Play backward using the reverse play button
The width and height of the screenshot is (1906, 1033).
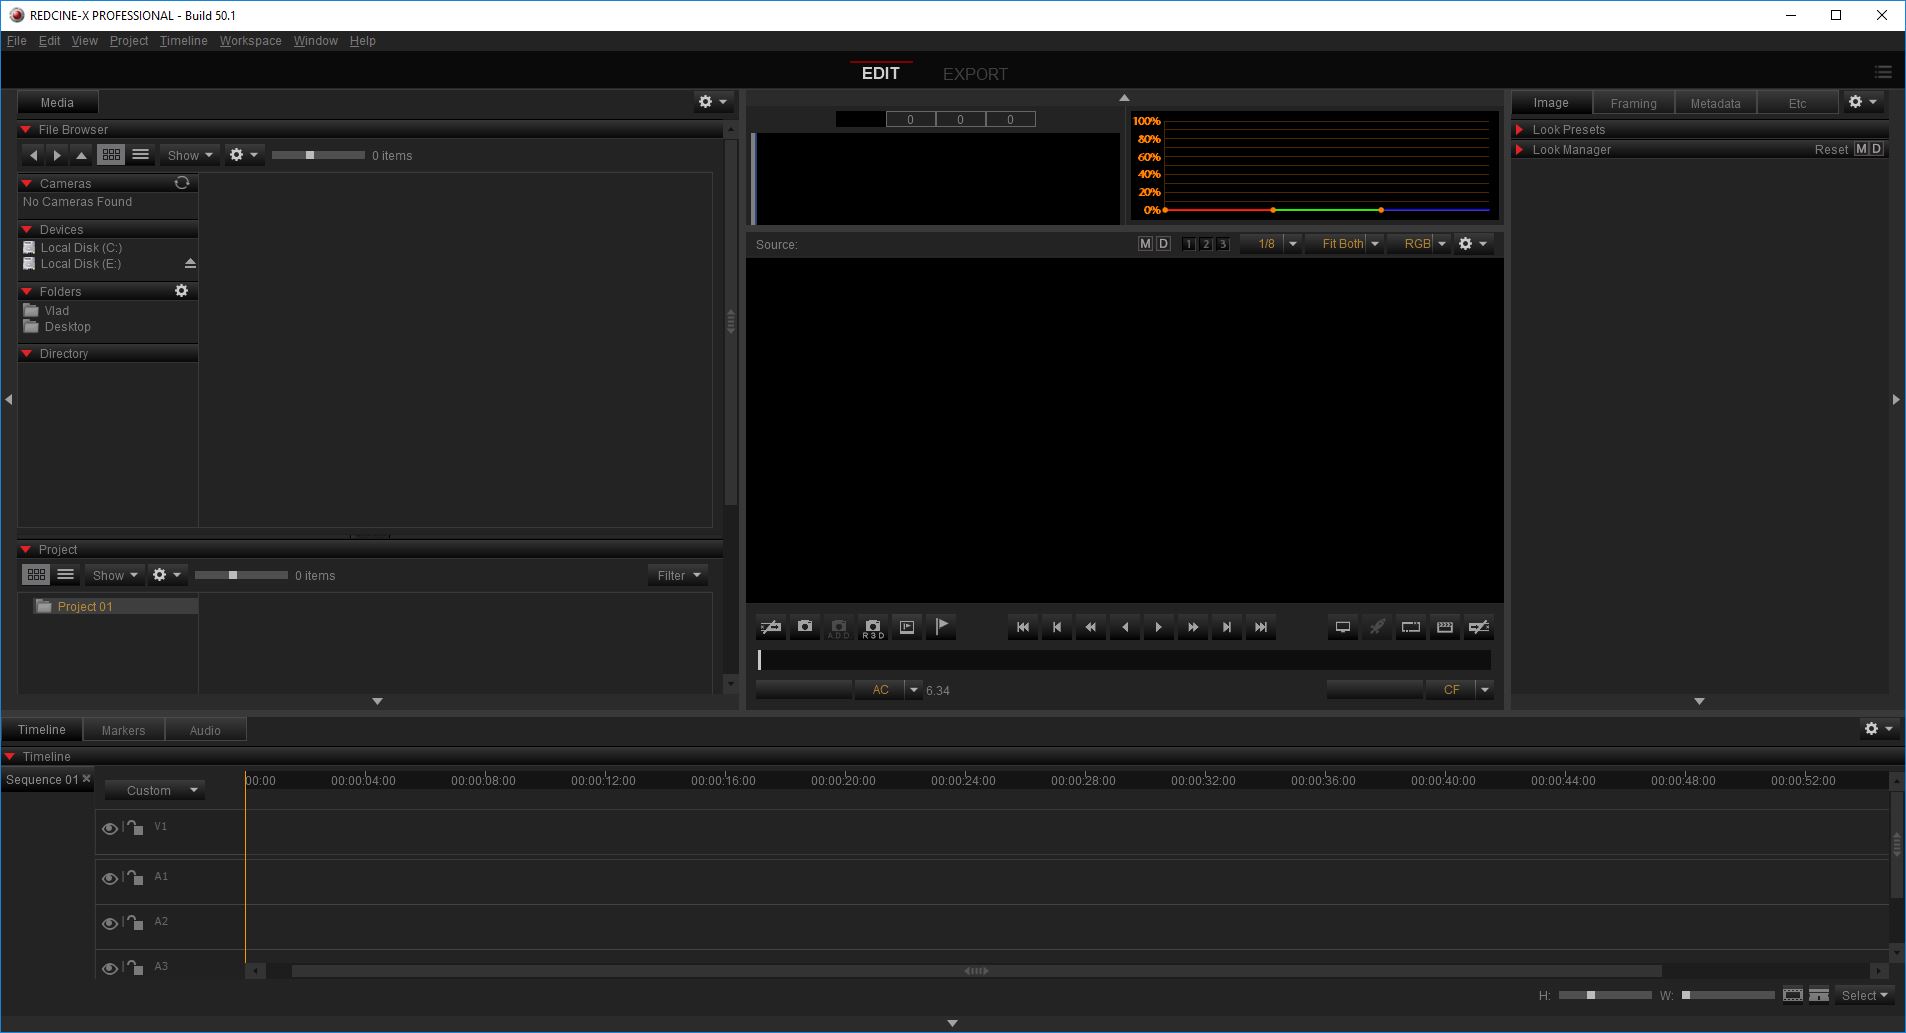tap(1125, 627)
